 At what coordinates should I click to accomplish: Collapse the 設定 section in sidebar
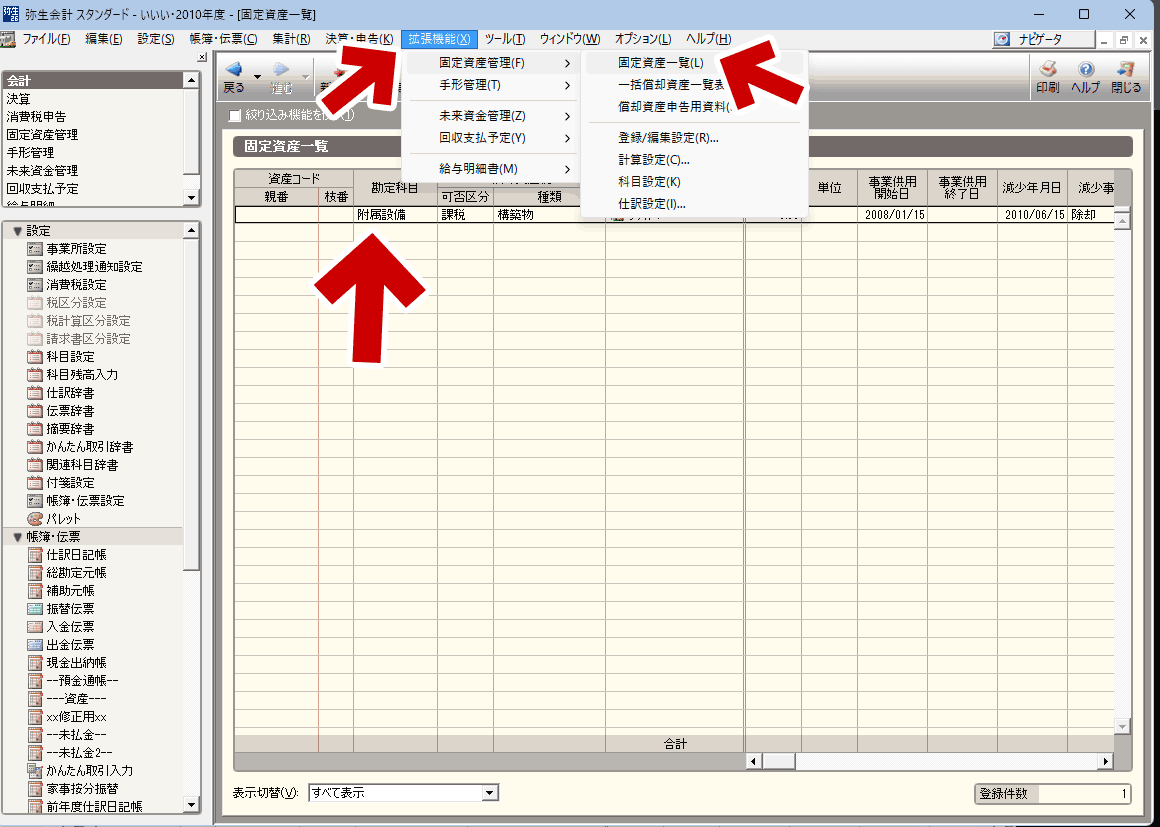pos(17,231)
